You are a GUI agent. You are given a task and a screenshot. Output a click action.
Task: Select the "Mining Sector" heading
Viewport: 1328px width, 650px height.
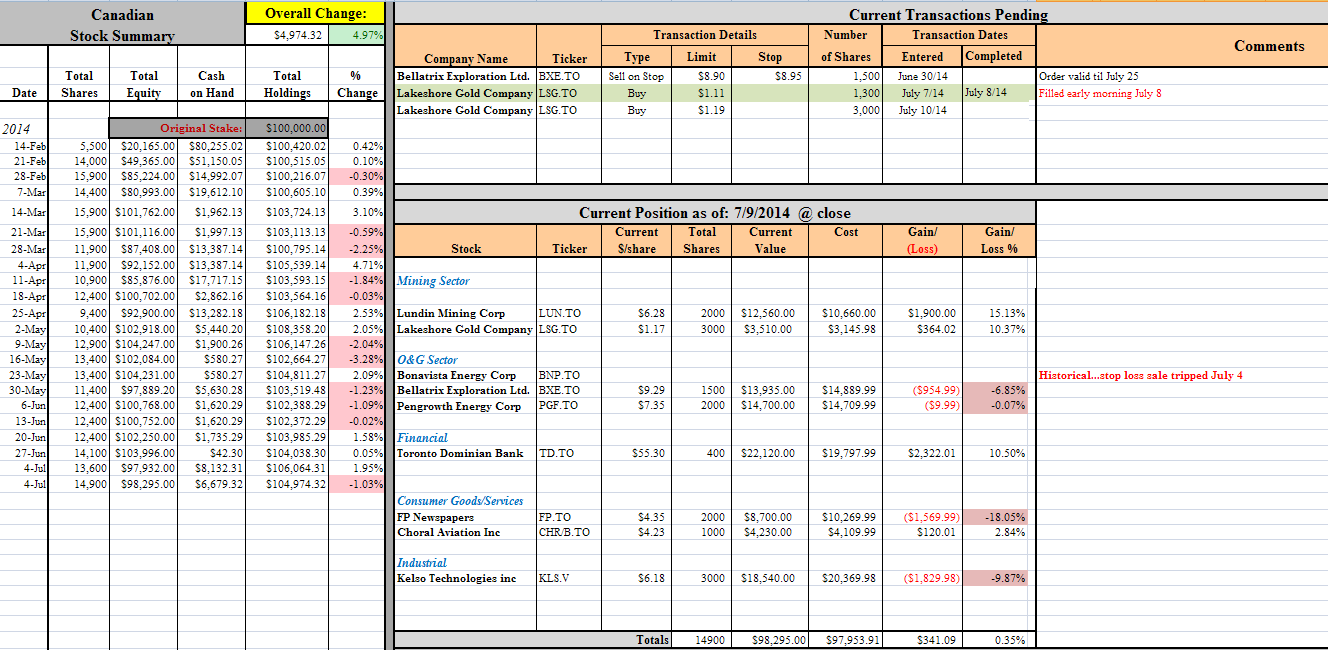click(x=433, y=281)
